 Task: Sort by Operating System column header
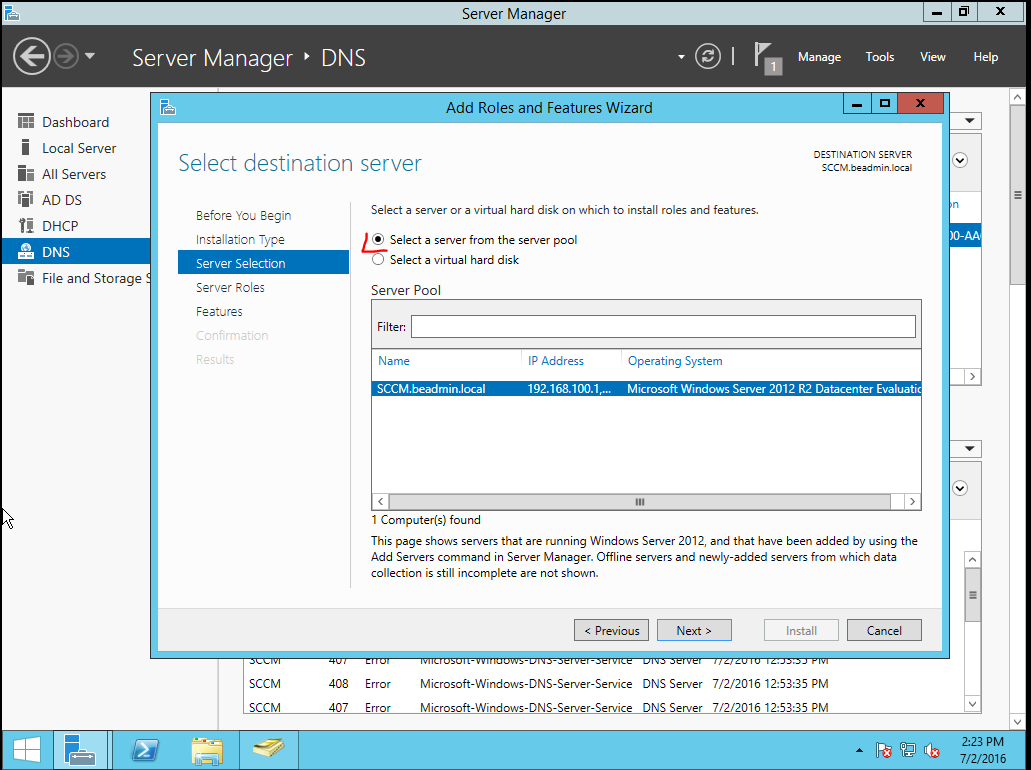[675, 361]
